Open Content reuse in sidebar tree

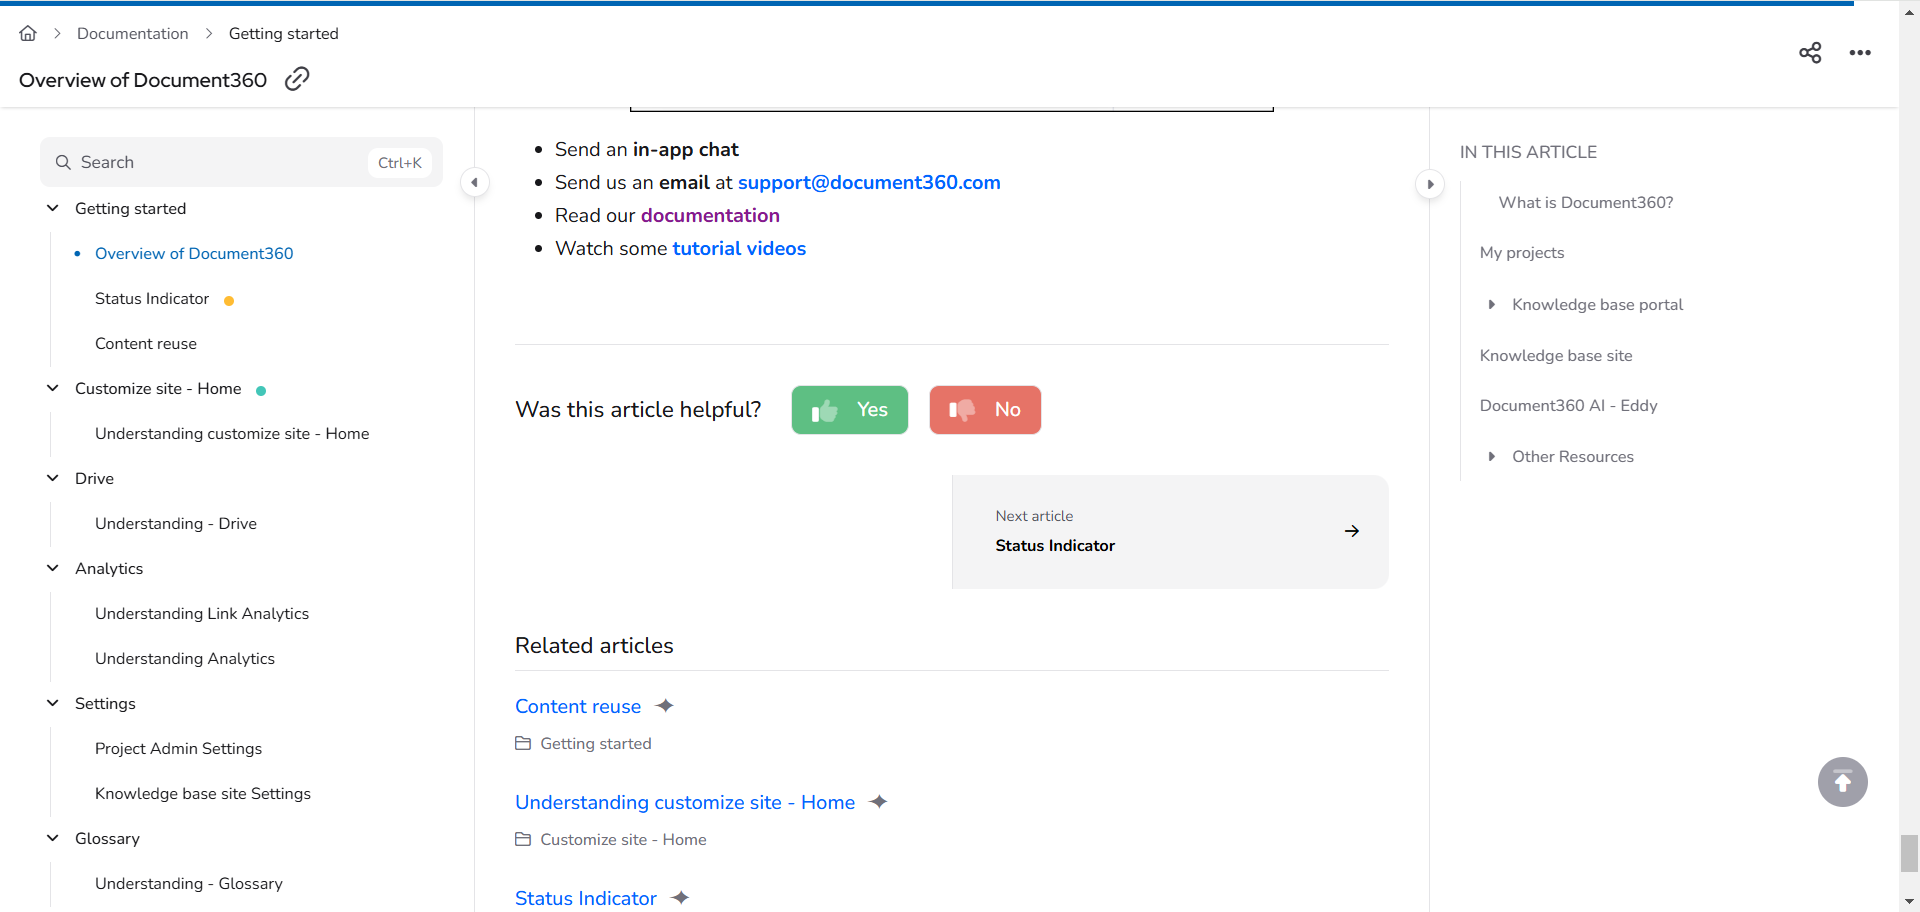click(x=146, y=343)
